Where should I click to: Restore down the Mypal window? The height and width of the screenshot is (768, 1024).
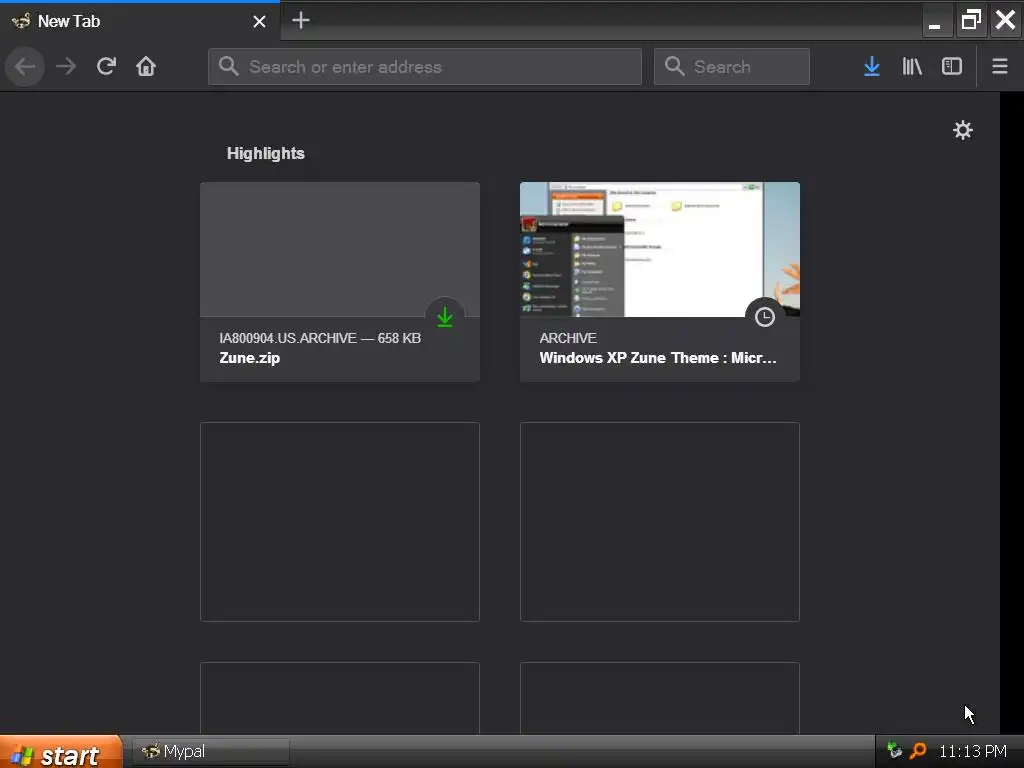pyautogui.click(x=970, y=20)
